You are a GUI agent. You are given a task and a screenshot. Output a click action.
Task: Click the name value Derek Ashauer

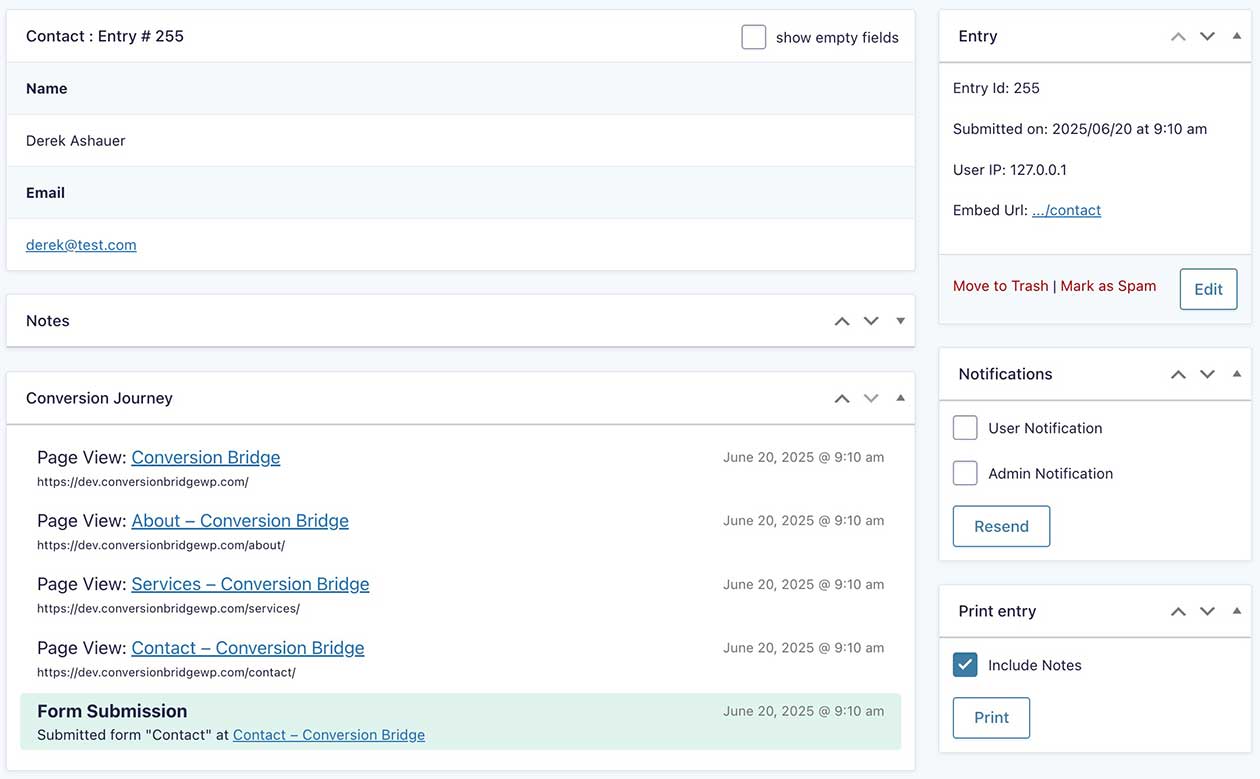(x=76, y=141)
